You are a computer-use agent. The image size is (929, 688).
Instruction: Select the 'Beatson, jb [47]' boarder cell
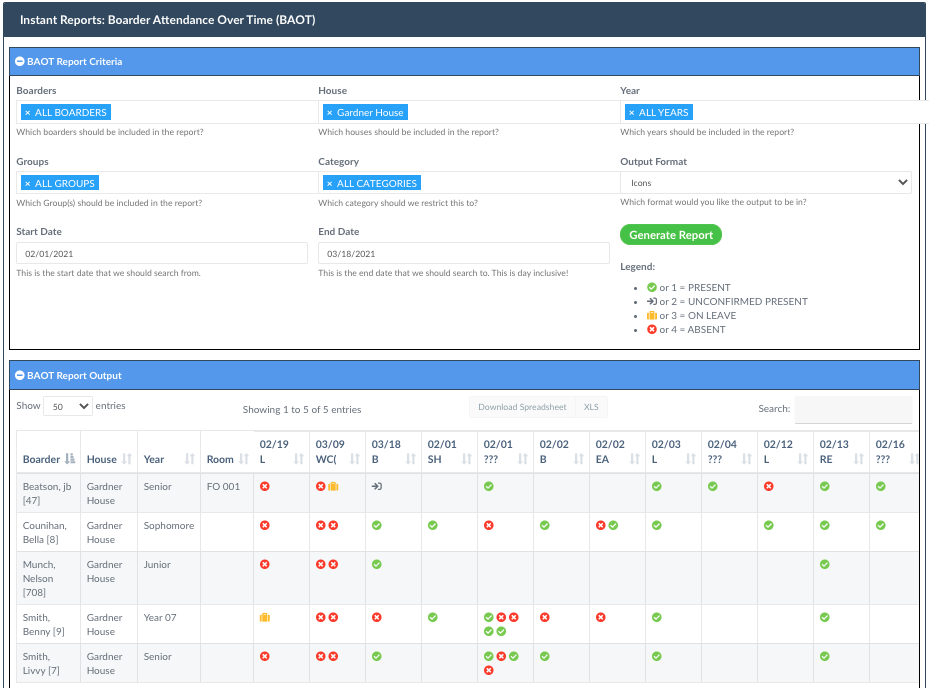[49, 493]
